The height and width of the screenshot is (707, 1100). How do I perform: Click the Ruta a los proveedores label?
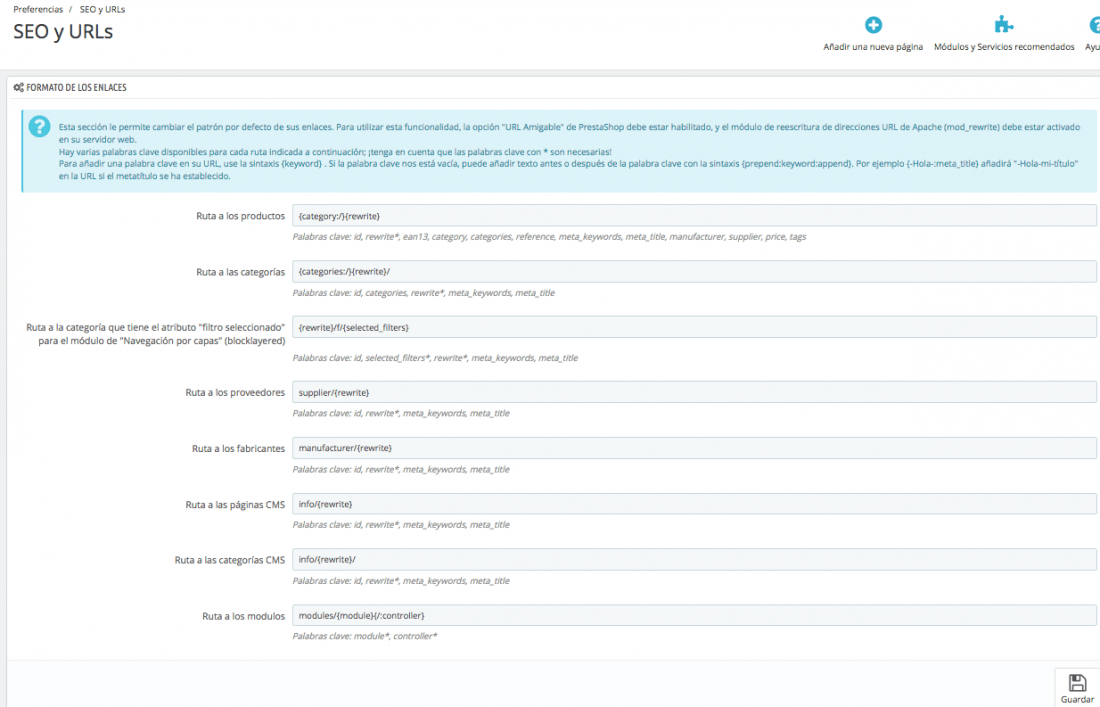tap(235, 393)
